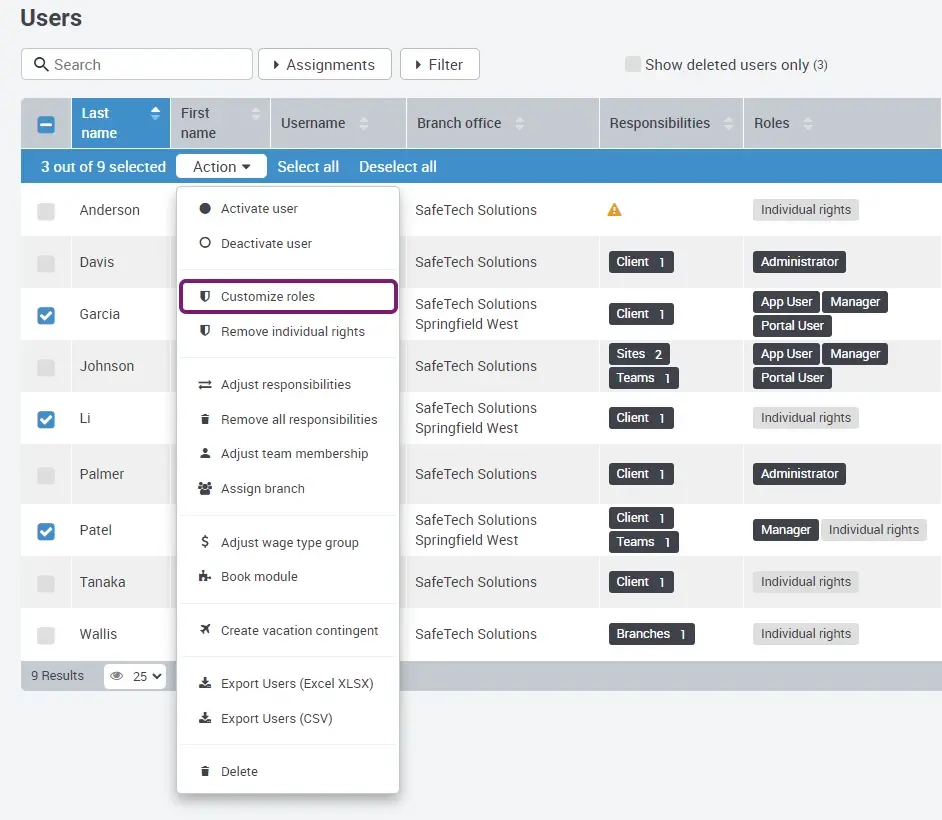Click the magnifier icon in the search box

click(x=40, y=64)
